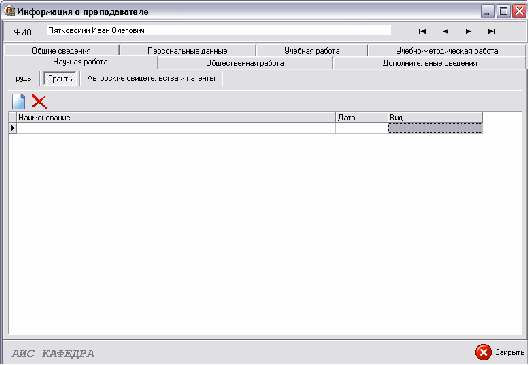Select the row indicator arrow in grid
The width and height of the screenshot is (529, 365).
point(12,128)
